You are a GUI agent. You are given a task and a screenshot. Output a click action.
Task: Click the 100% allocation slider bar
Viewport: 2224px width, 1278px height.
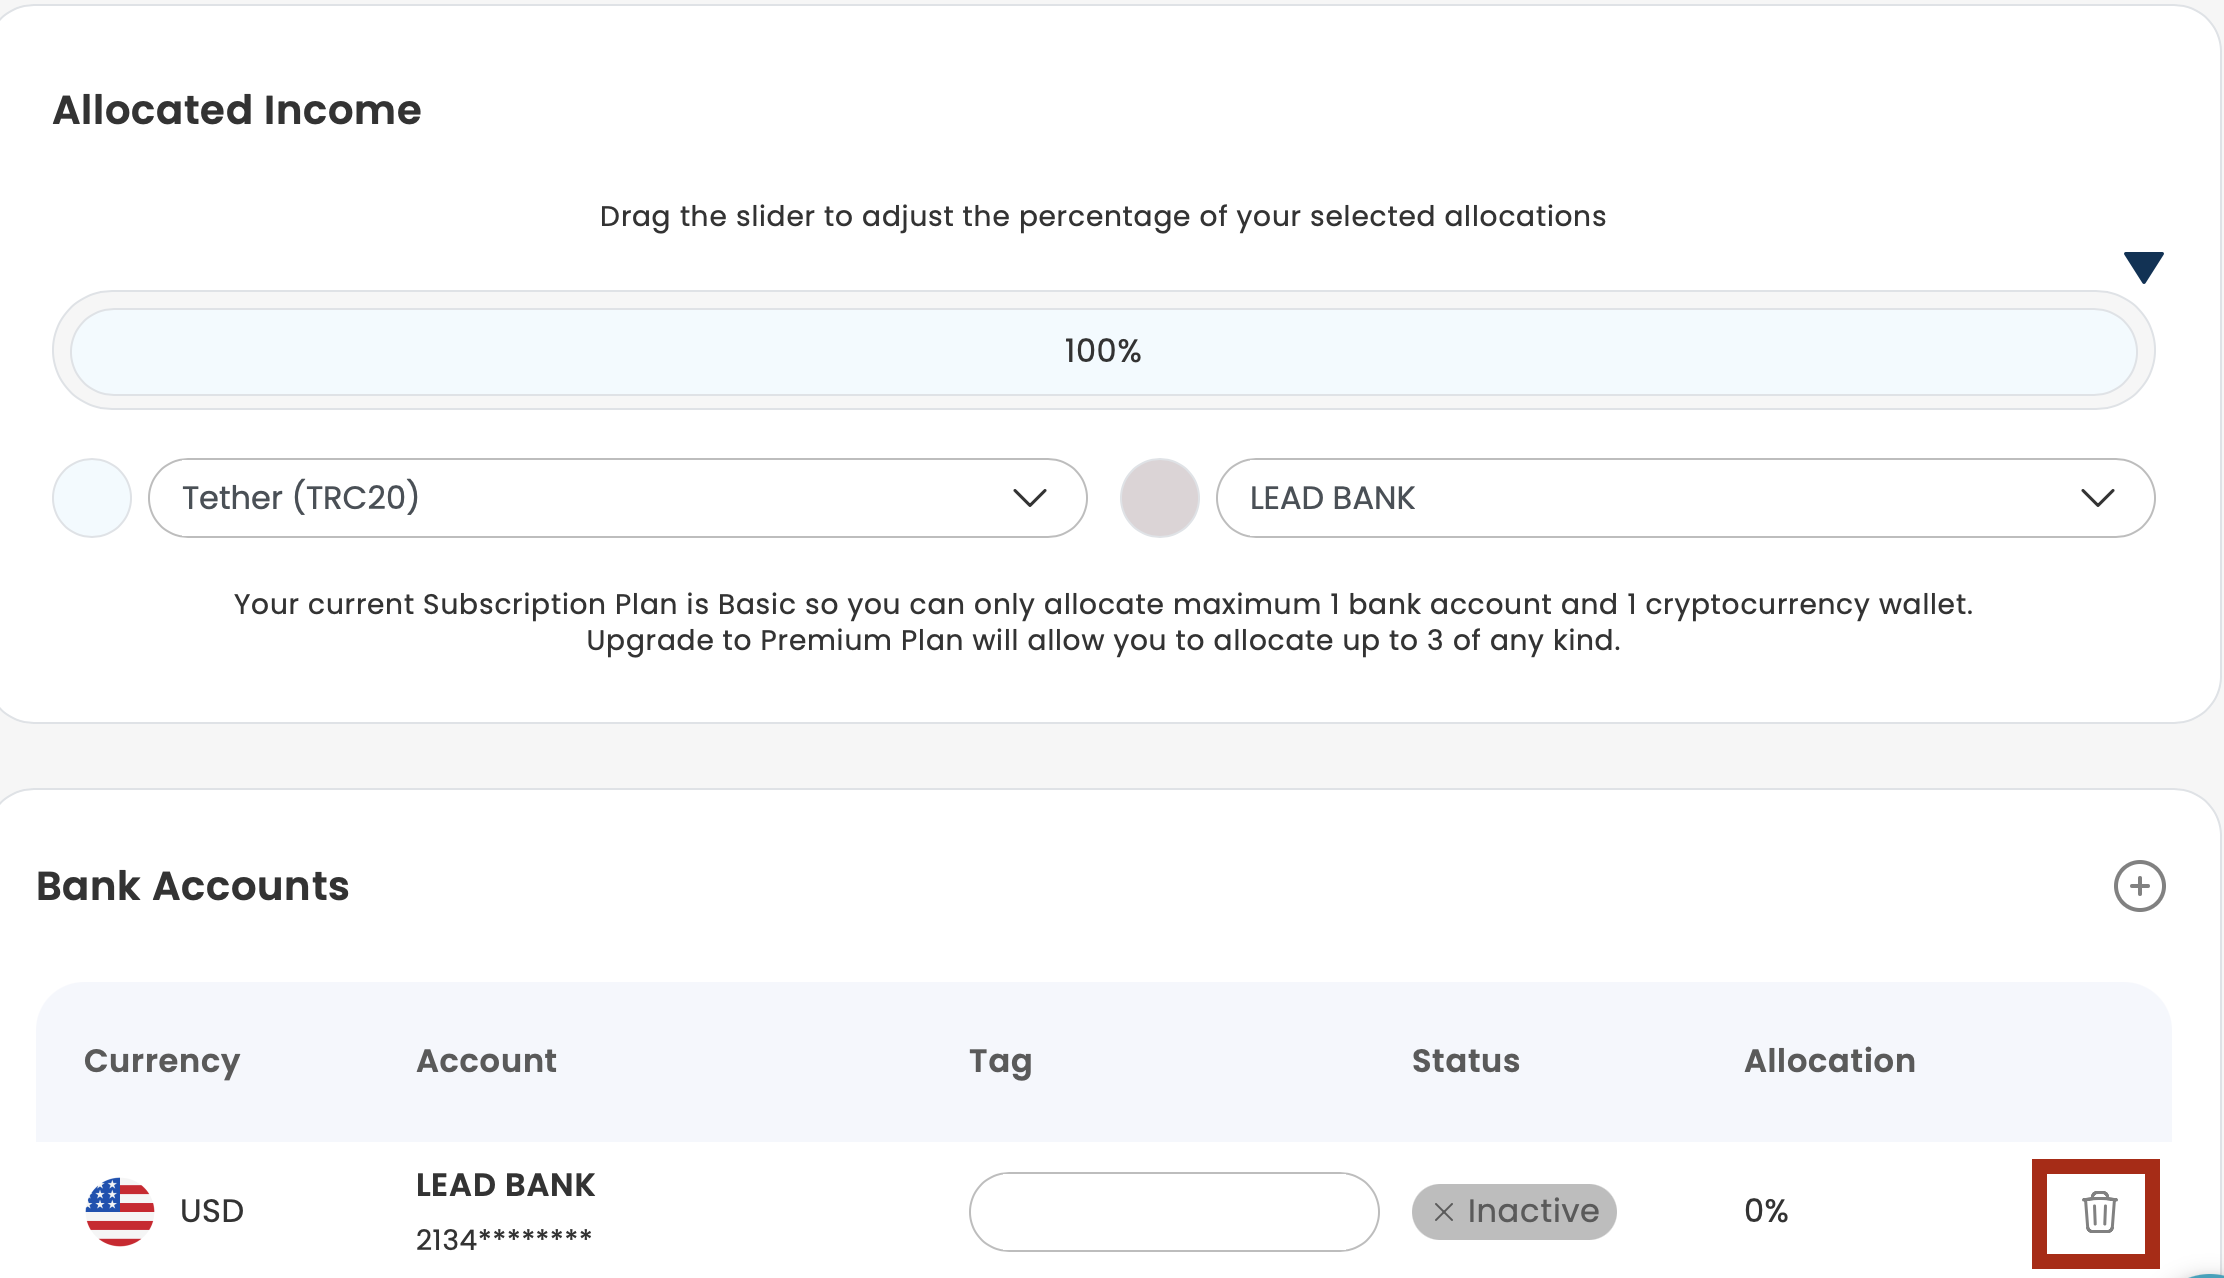tap(1103, 351)
